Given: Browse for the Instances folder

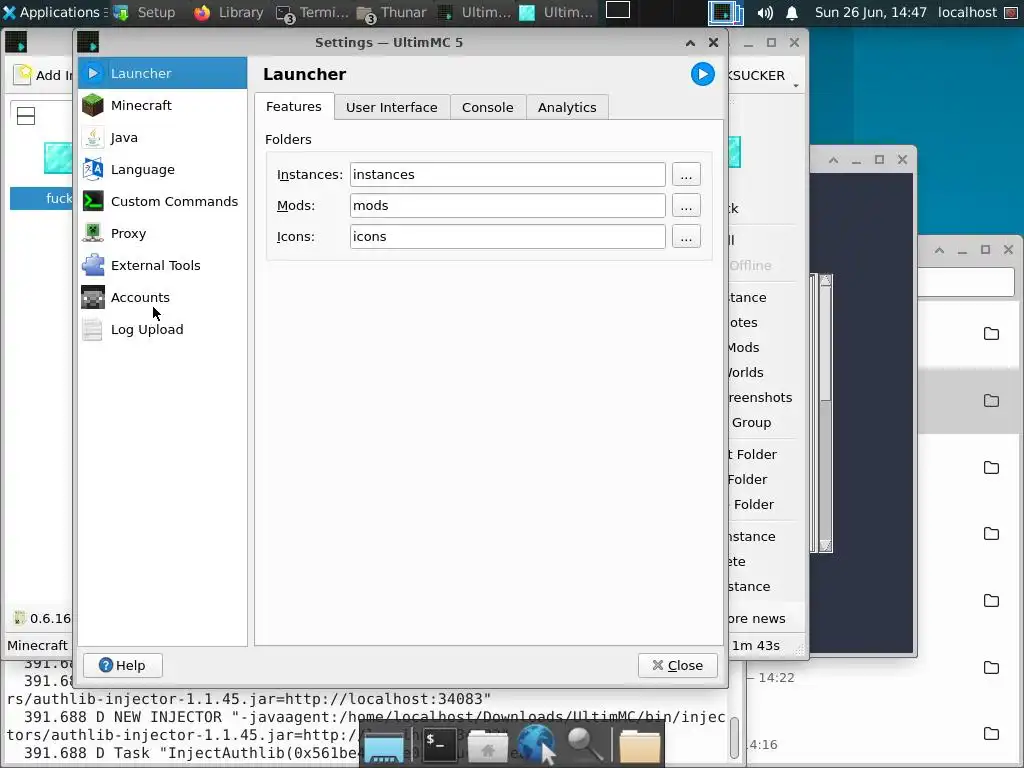Looking at the screenshot, I should (x=686, y=174).
